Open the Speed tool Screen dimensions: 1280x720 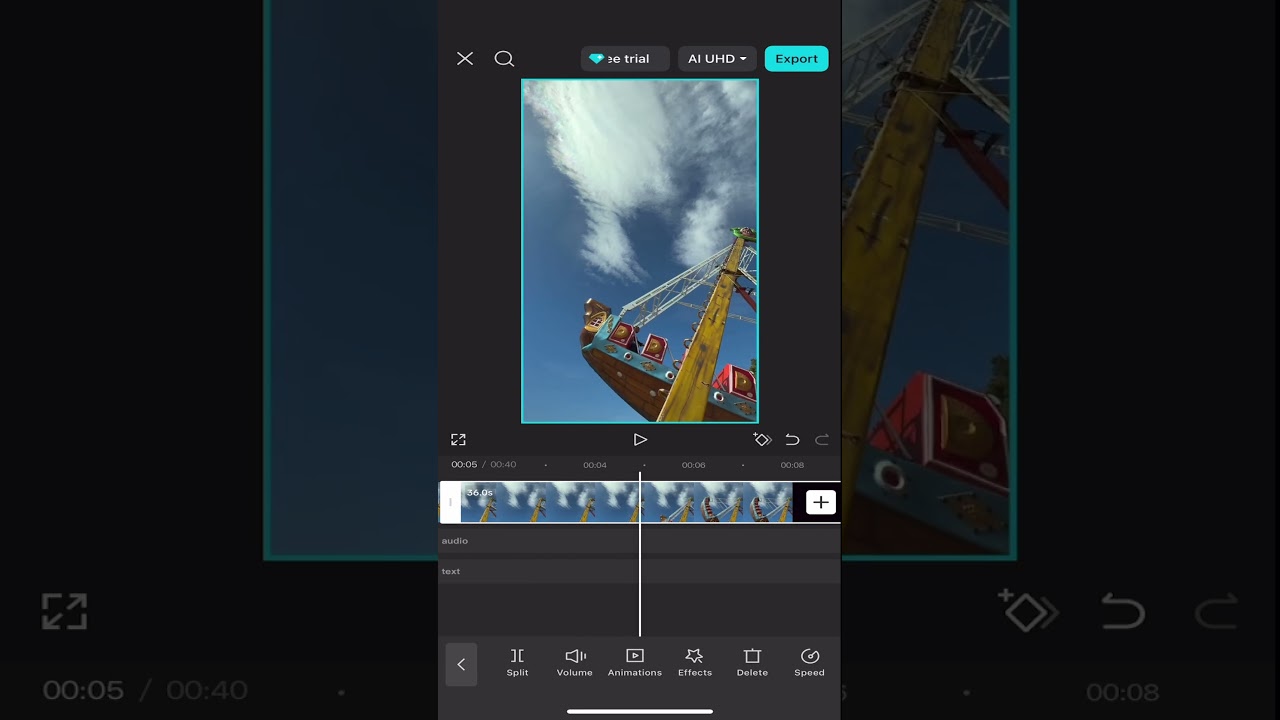pyautogui.click(x=810, y=663)
